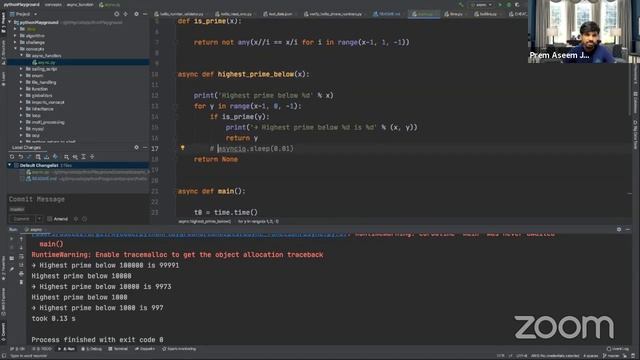
Task: Click the Commit button
Action: tap(22, 219)
